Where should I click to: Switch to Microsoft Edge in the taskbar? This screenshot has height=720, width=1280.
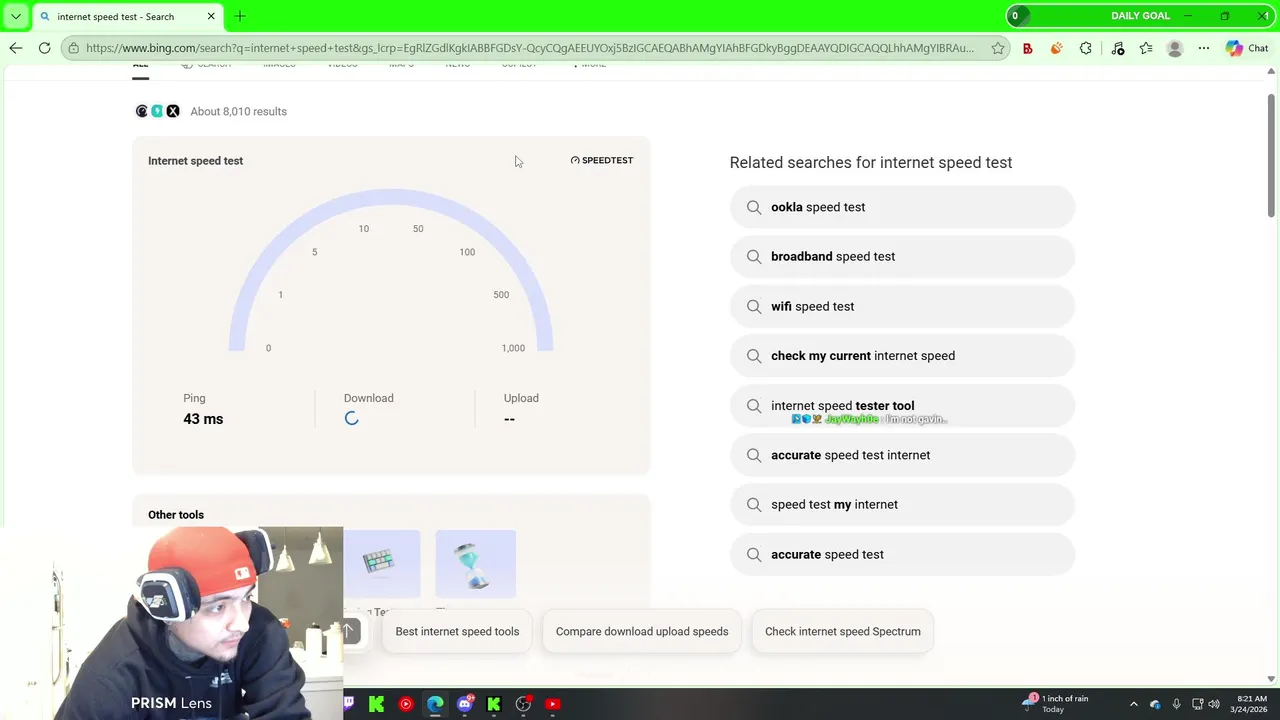[x=435, y=704]
